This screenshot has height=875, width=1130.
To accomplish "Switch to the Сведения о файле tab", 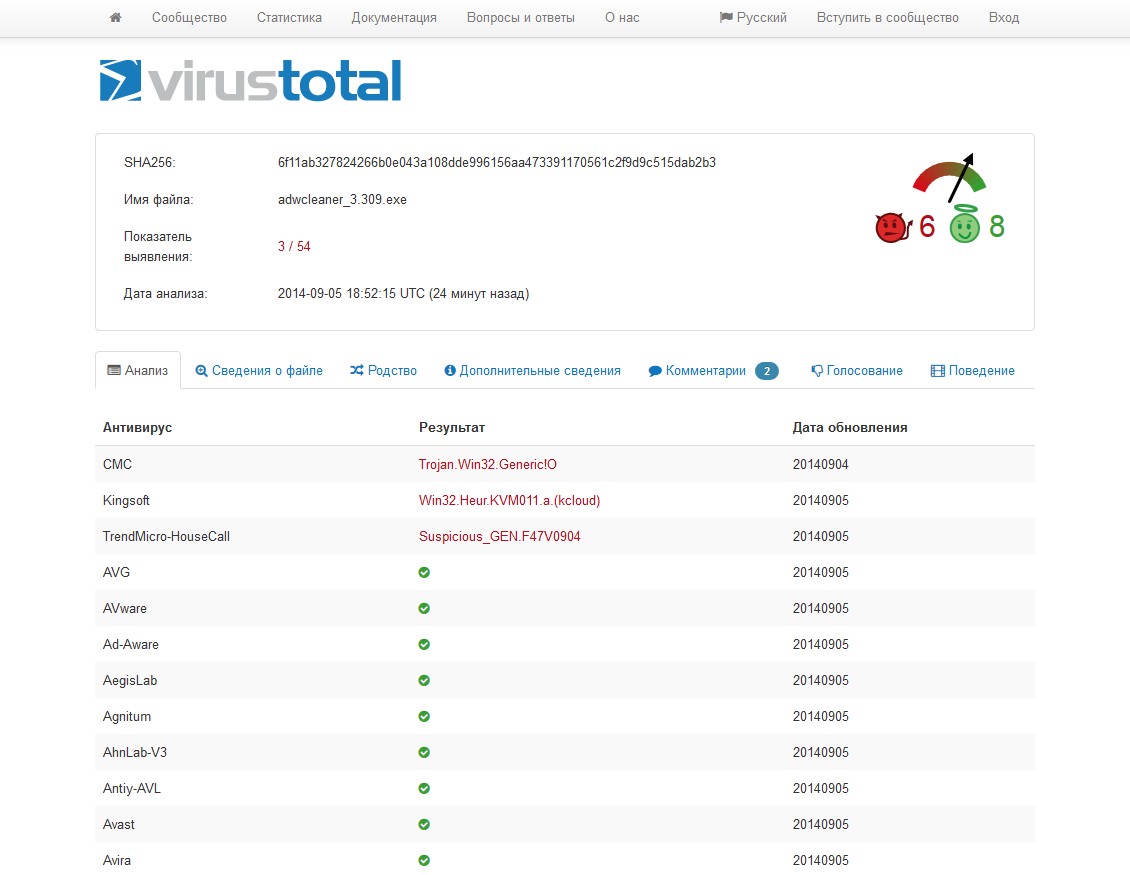I will (259, 370).
